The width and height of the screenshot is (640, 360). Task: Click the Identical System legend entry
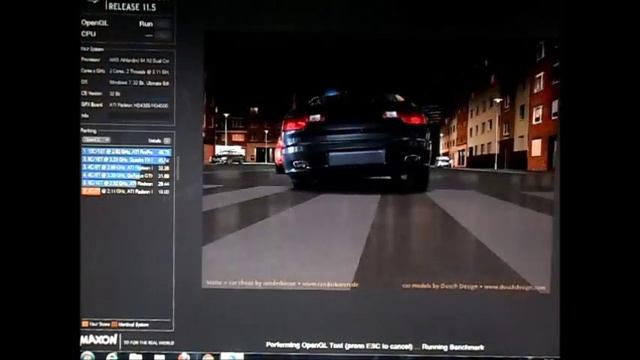pyautogui.click(x=130, y=325)
